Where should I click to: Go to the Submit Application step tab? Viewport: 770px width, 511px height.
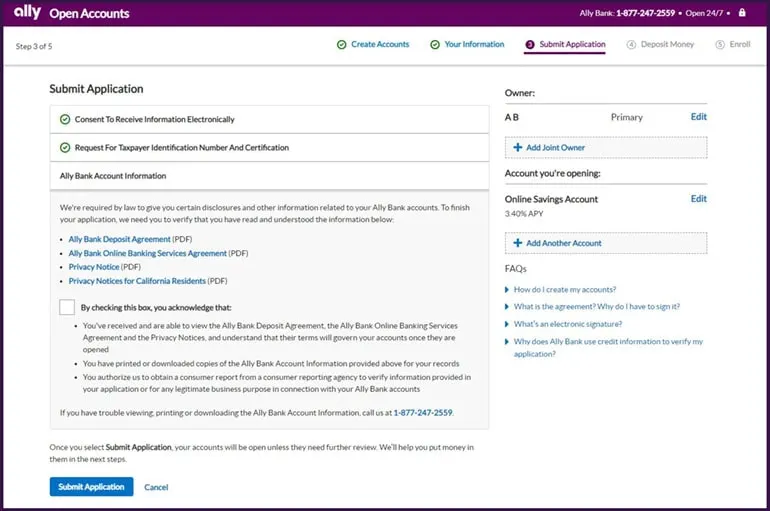[x=571, y=45]
